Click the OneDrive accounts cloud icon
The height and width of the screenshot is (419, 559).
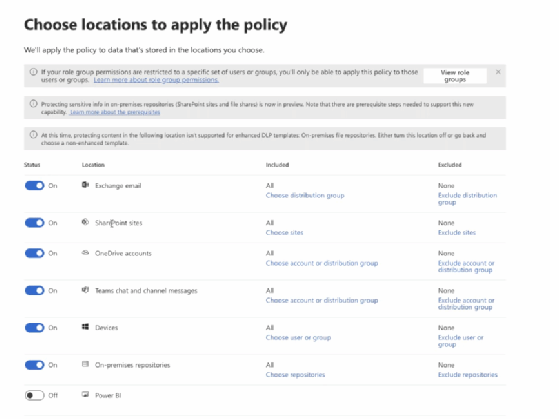[85, 253]
